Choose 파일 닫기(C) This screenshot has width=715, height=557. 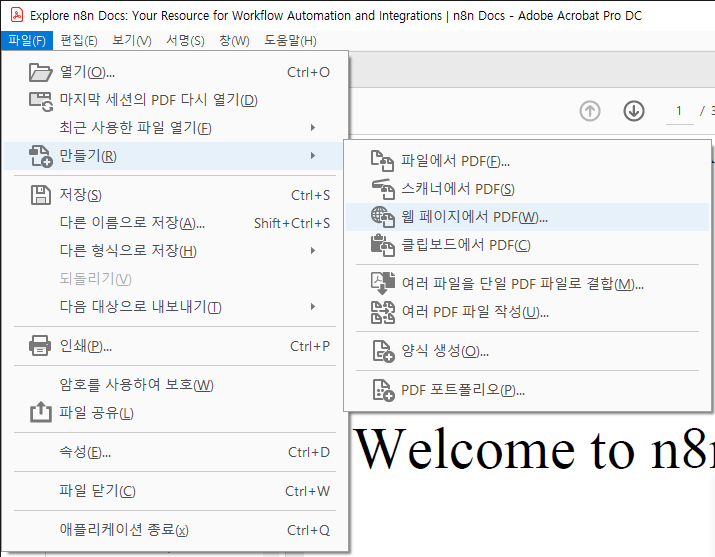click(x=175, y=491)
